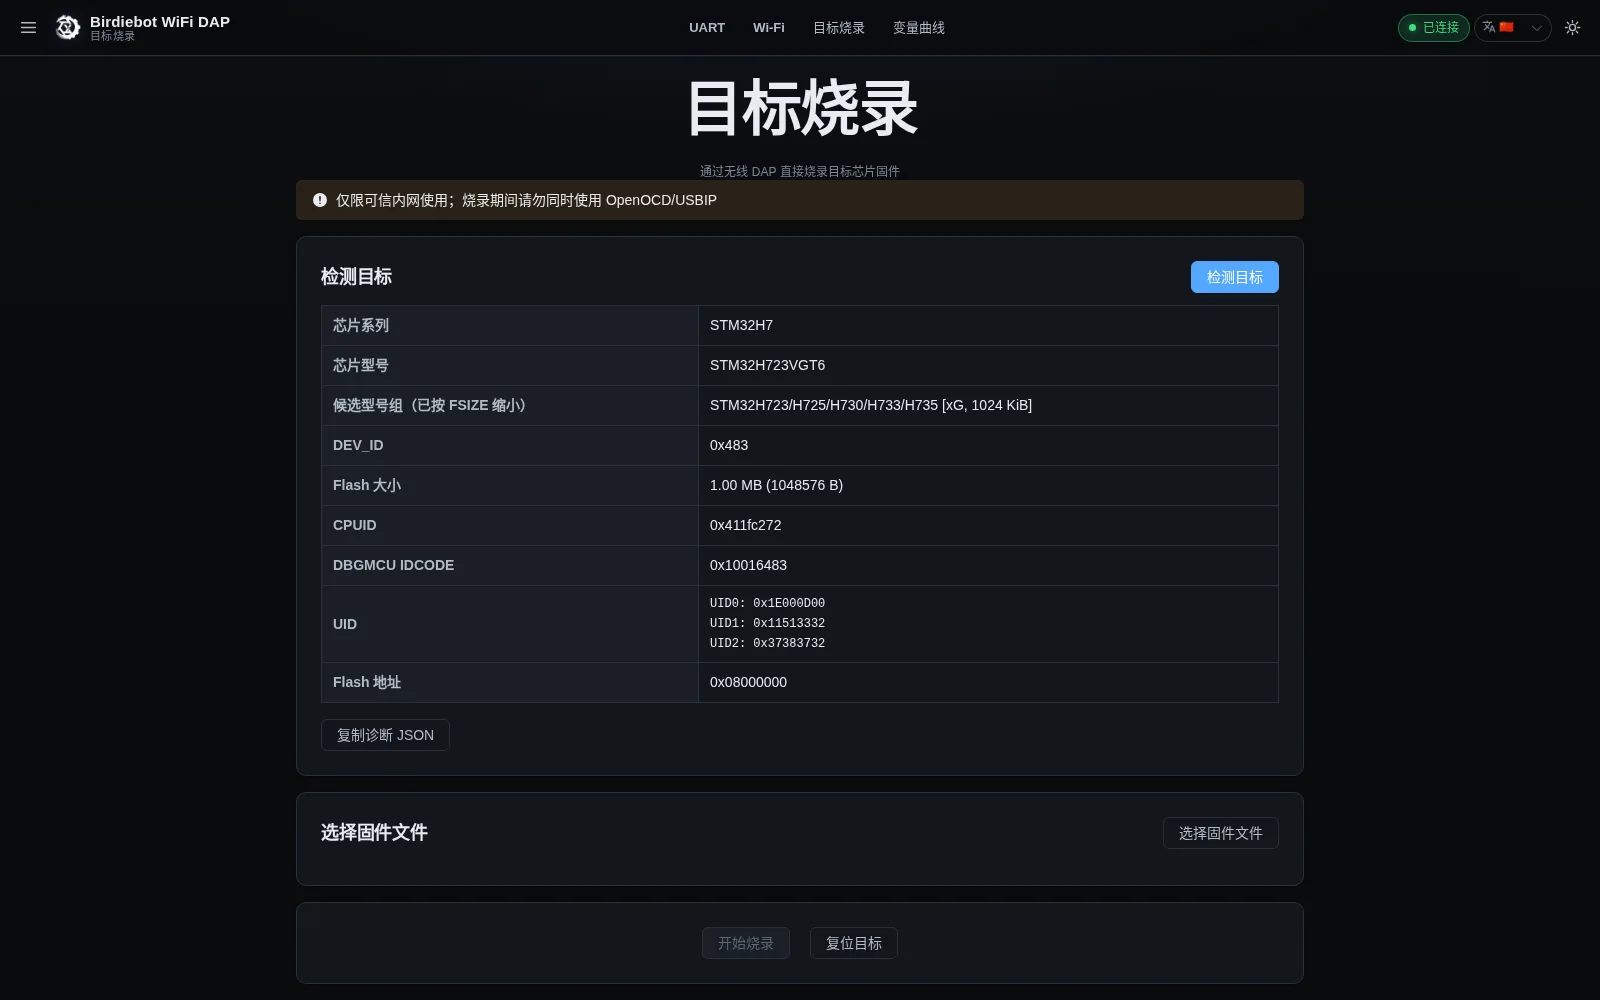
Task: Click the 选择固件文件 section heading
Action: click(374, 832)
